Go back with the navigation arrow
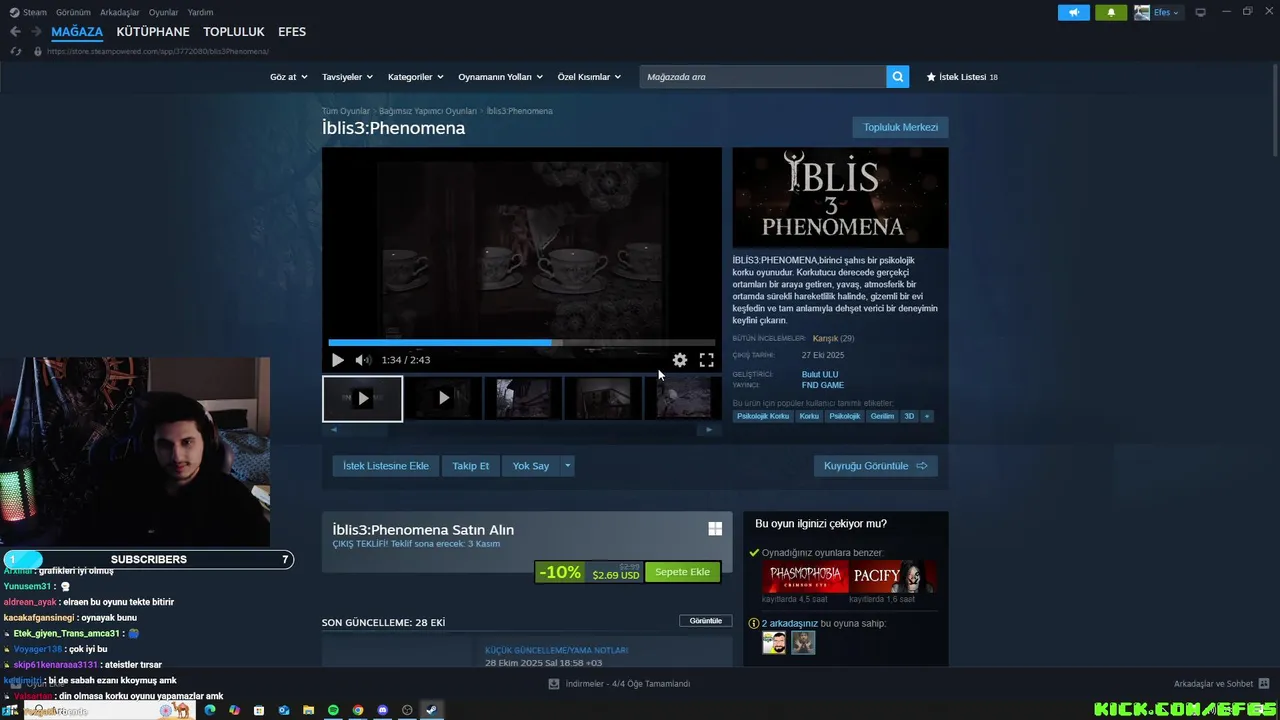The width and height of the screenshot is (1280, 720). [x=15, y=32]
